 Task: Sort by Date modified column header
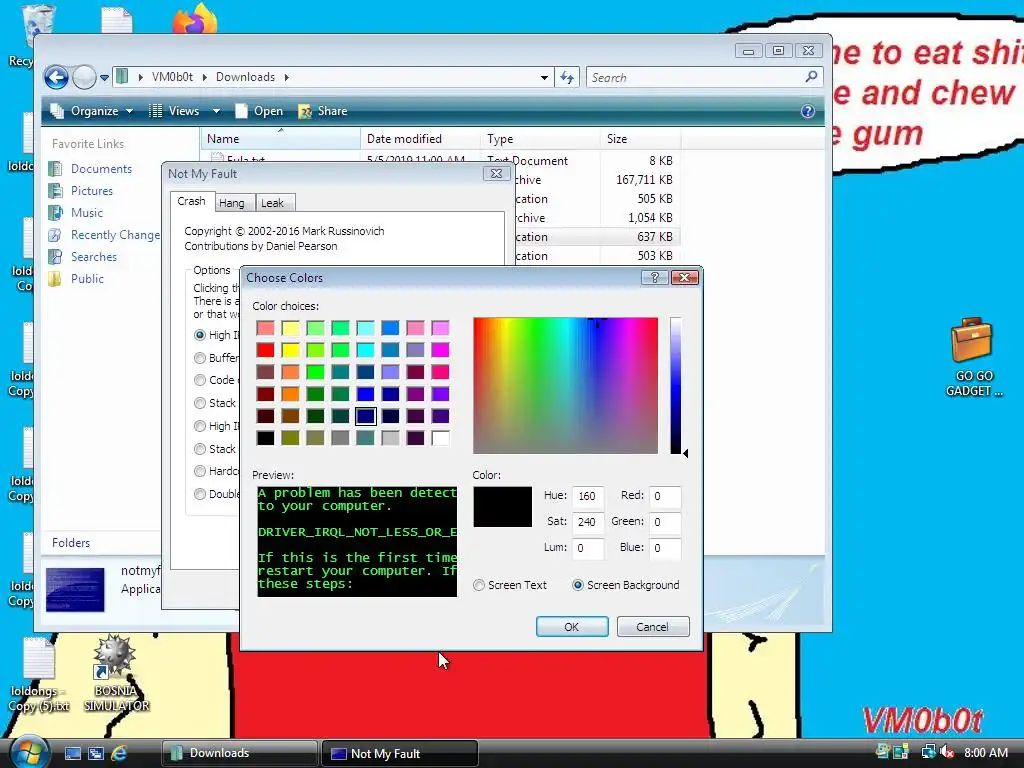coord(420,138)
